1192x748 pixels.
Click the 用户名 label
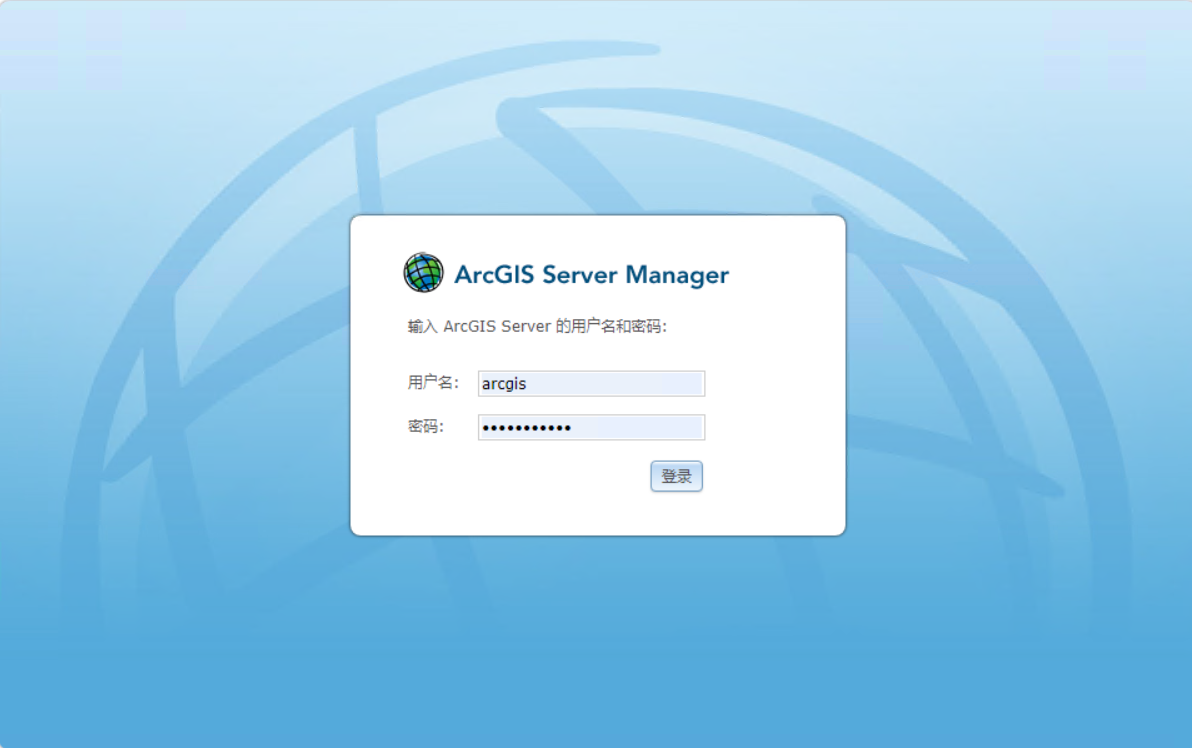tap(433, 382)
